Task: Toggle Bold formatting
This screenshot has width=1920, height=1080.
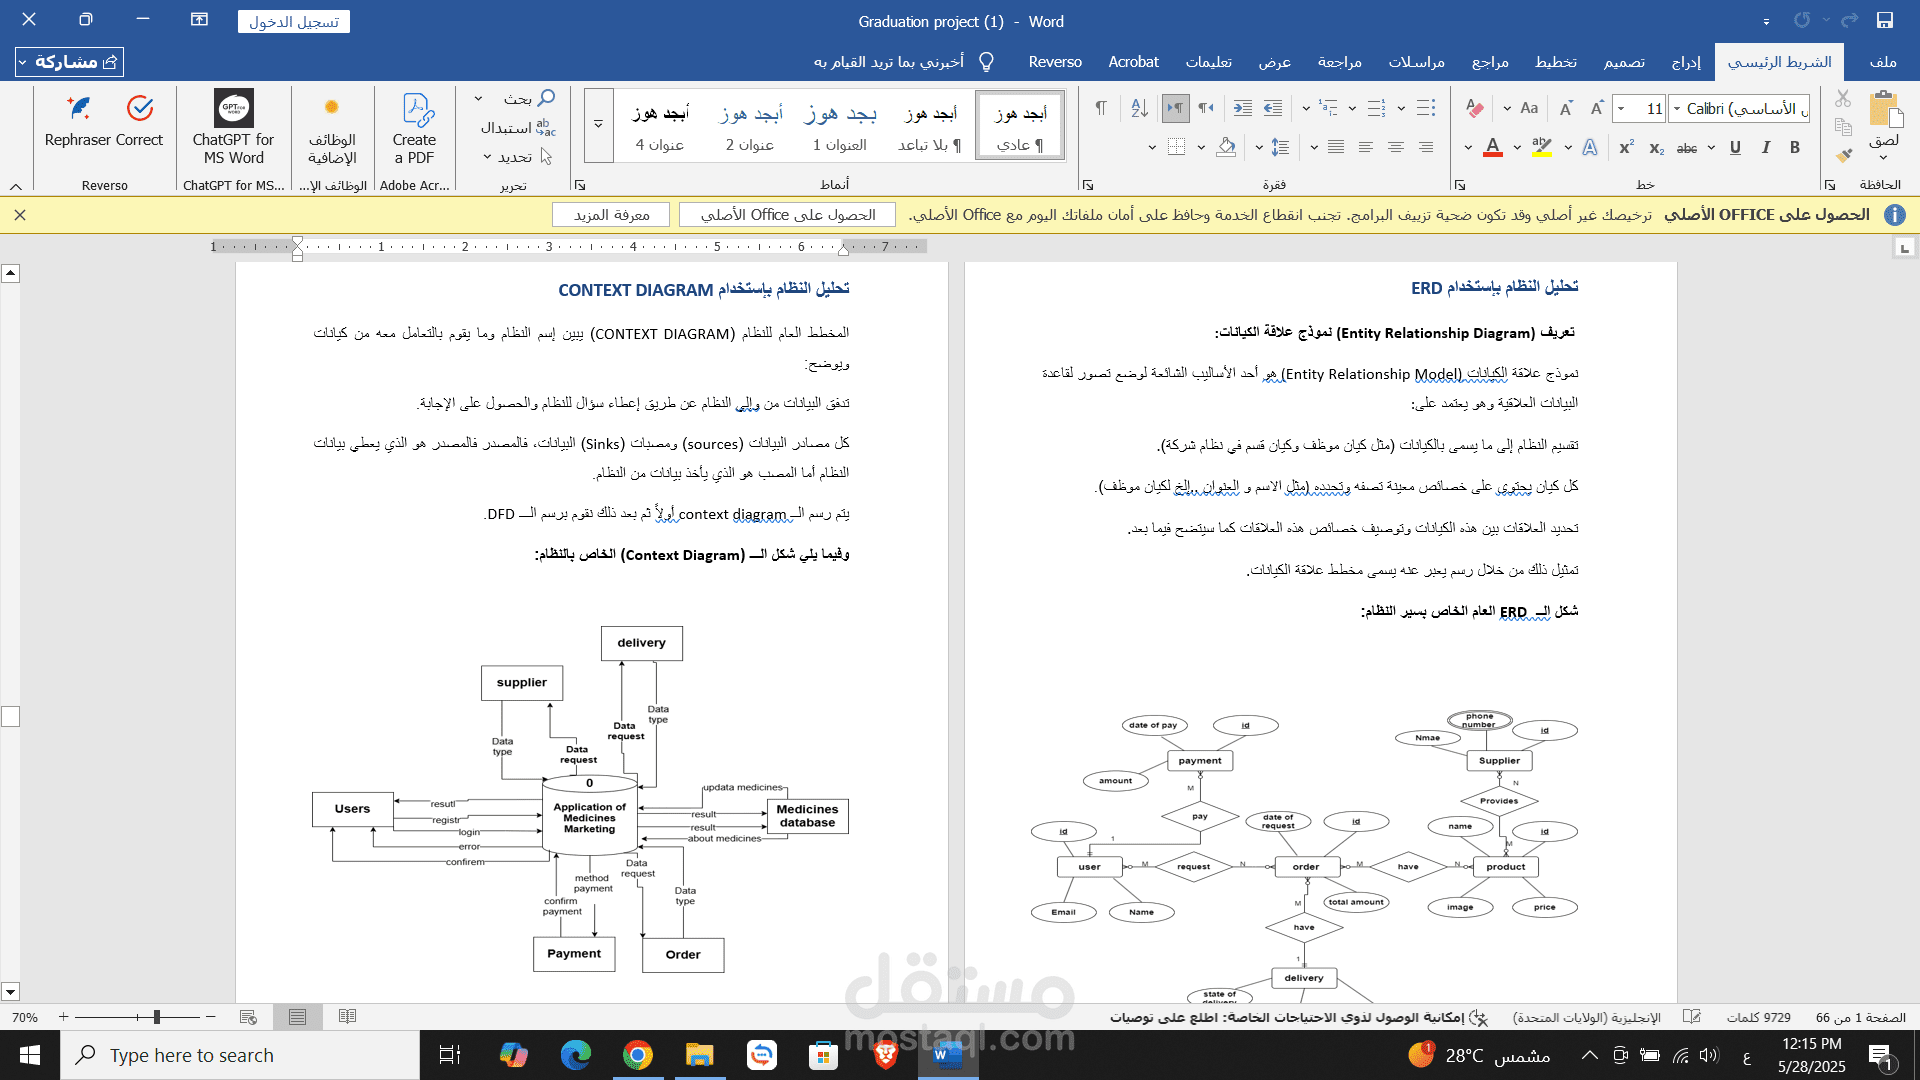Action: (1795, 147)
